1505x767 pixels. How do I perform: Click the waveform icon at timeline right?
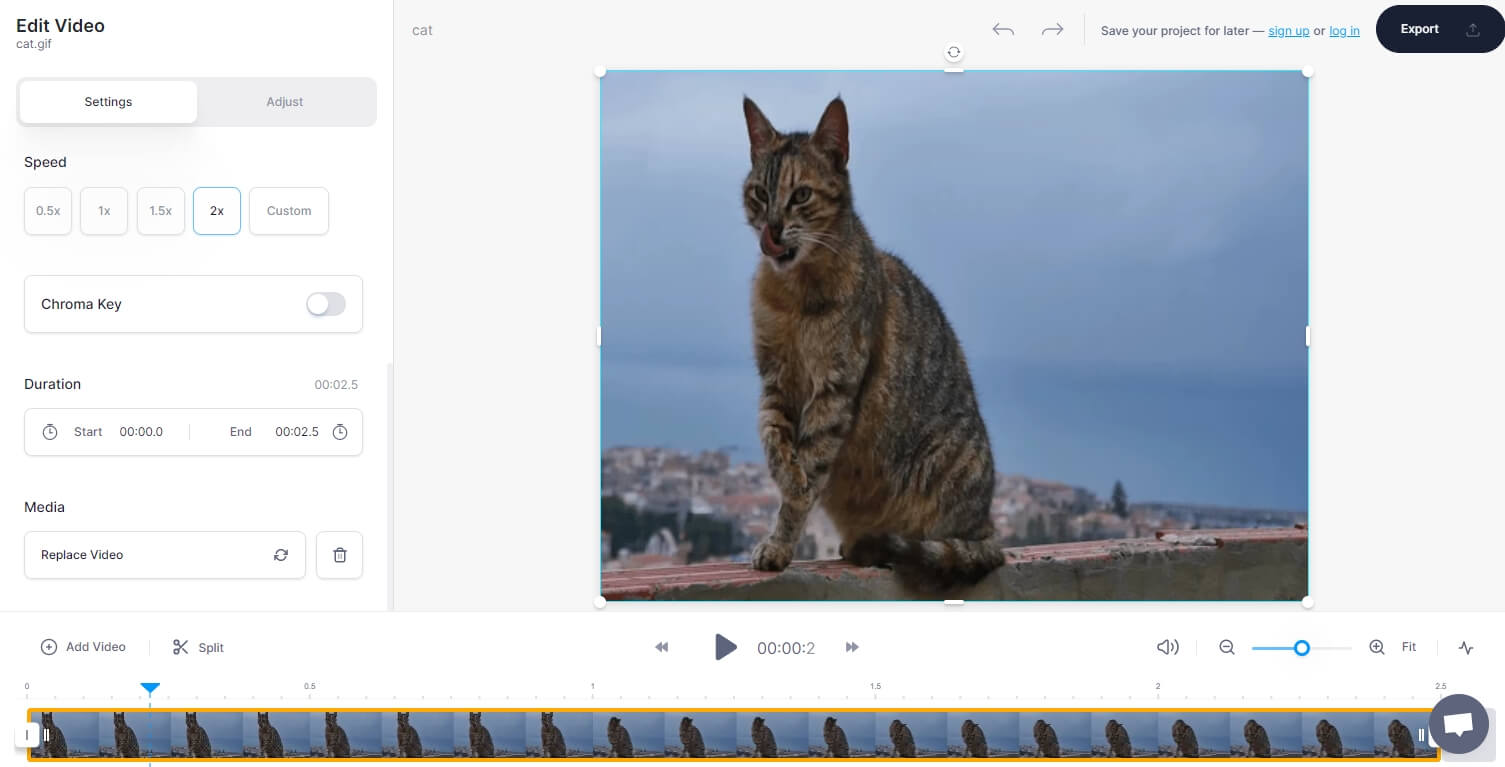click(x=1466, y=647)
